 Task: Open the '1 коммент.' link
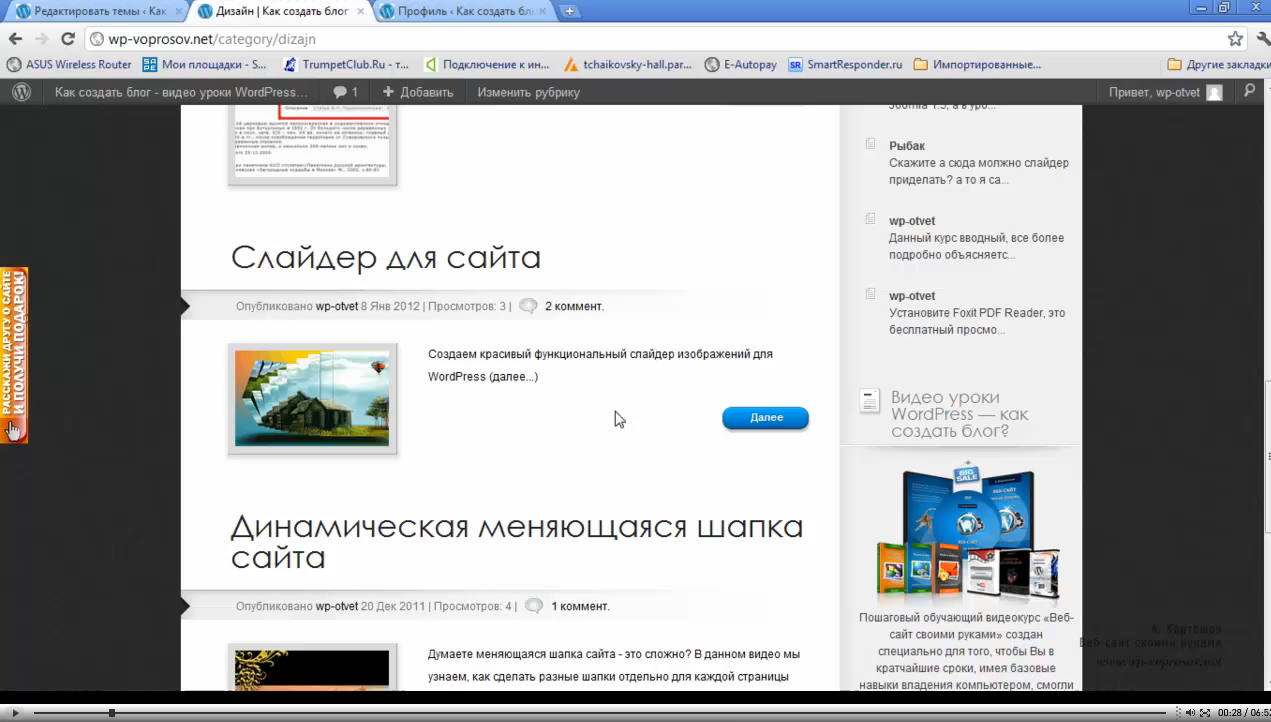pos(580,606)
